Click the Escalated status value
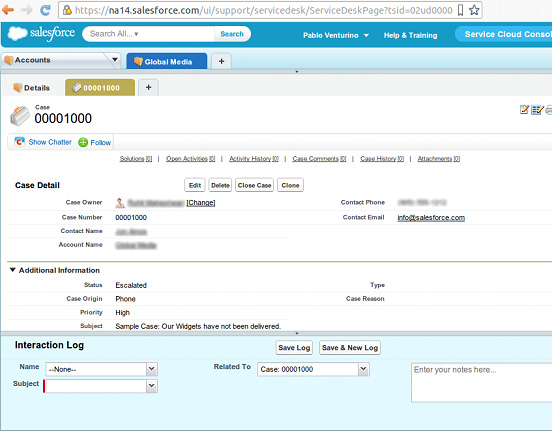Image resolution: width=552 pixels, height=432 pixels. point(131,285)
